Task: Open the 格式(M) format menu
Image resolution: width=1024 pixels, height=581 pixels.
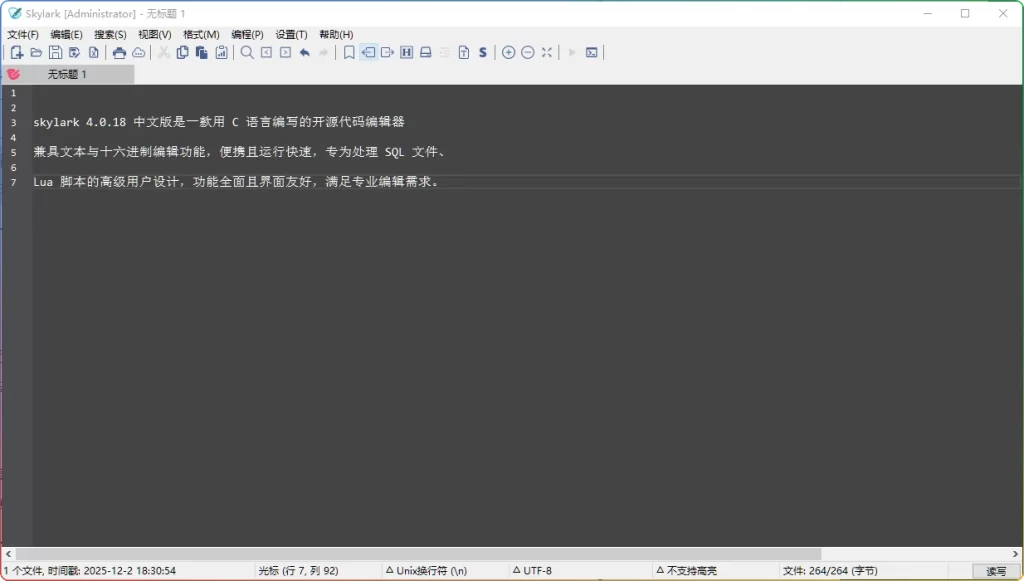Action: (x=201, y=33)
